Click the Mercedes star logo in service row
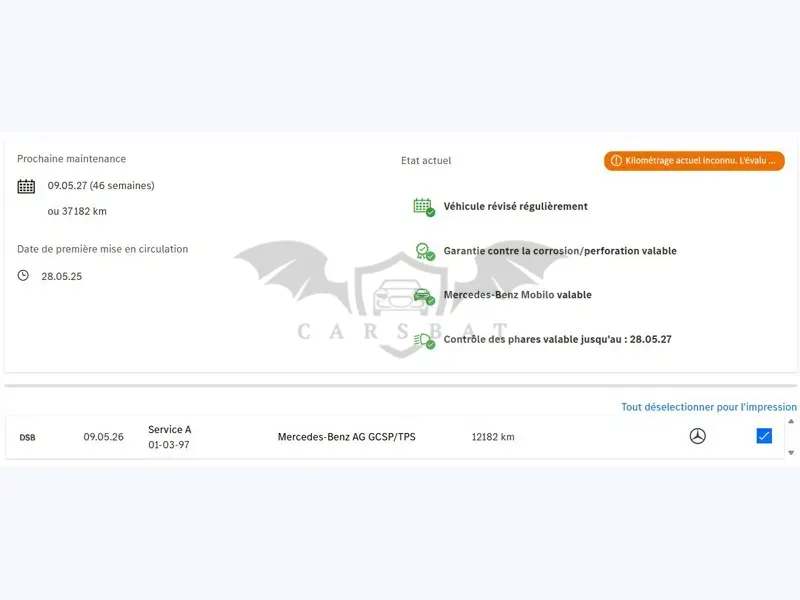This screenshot has height=600, width=800. coord(697,436)
